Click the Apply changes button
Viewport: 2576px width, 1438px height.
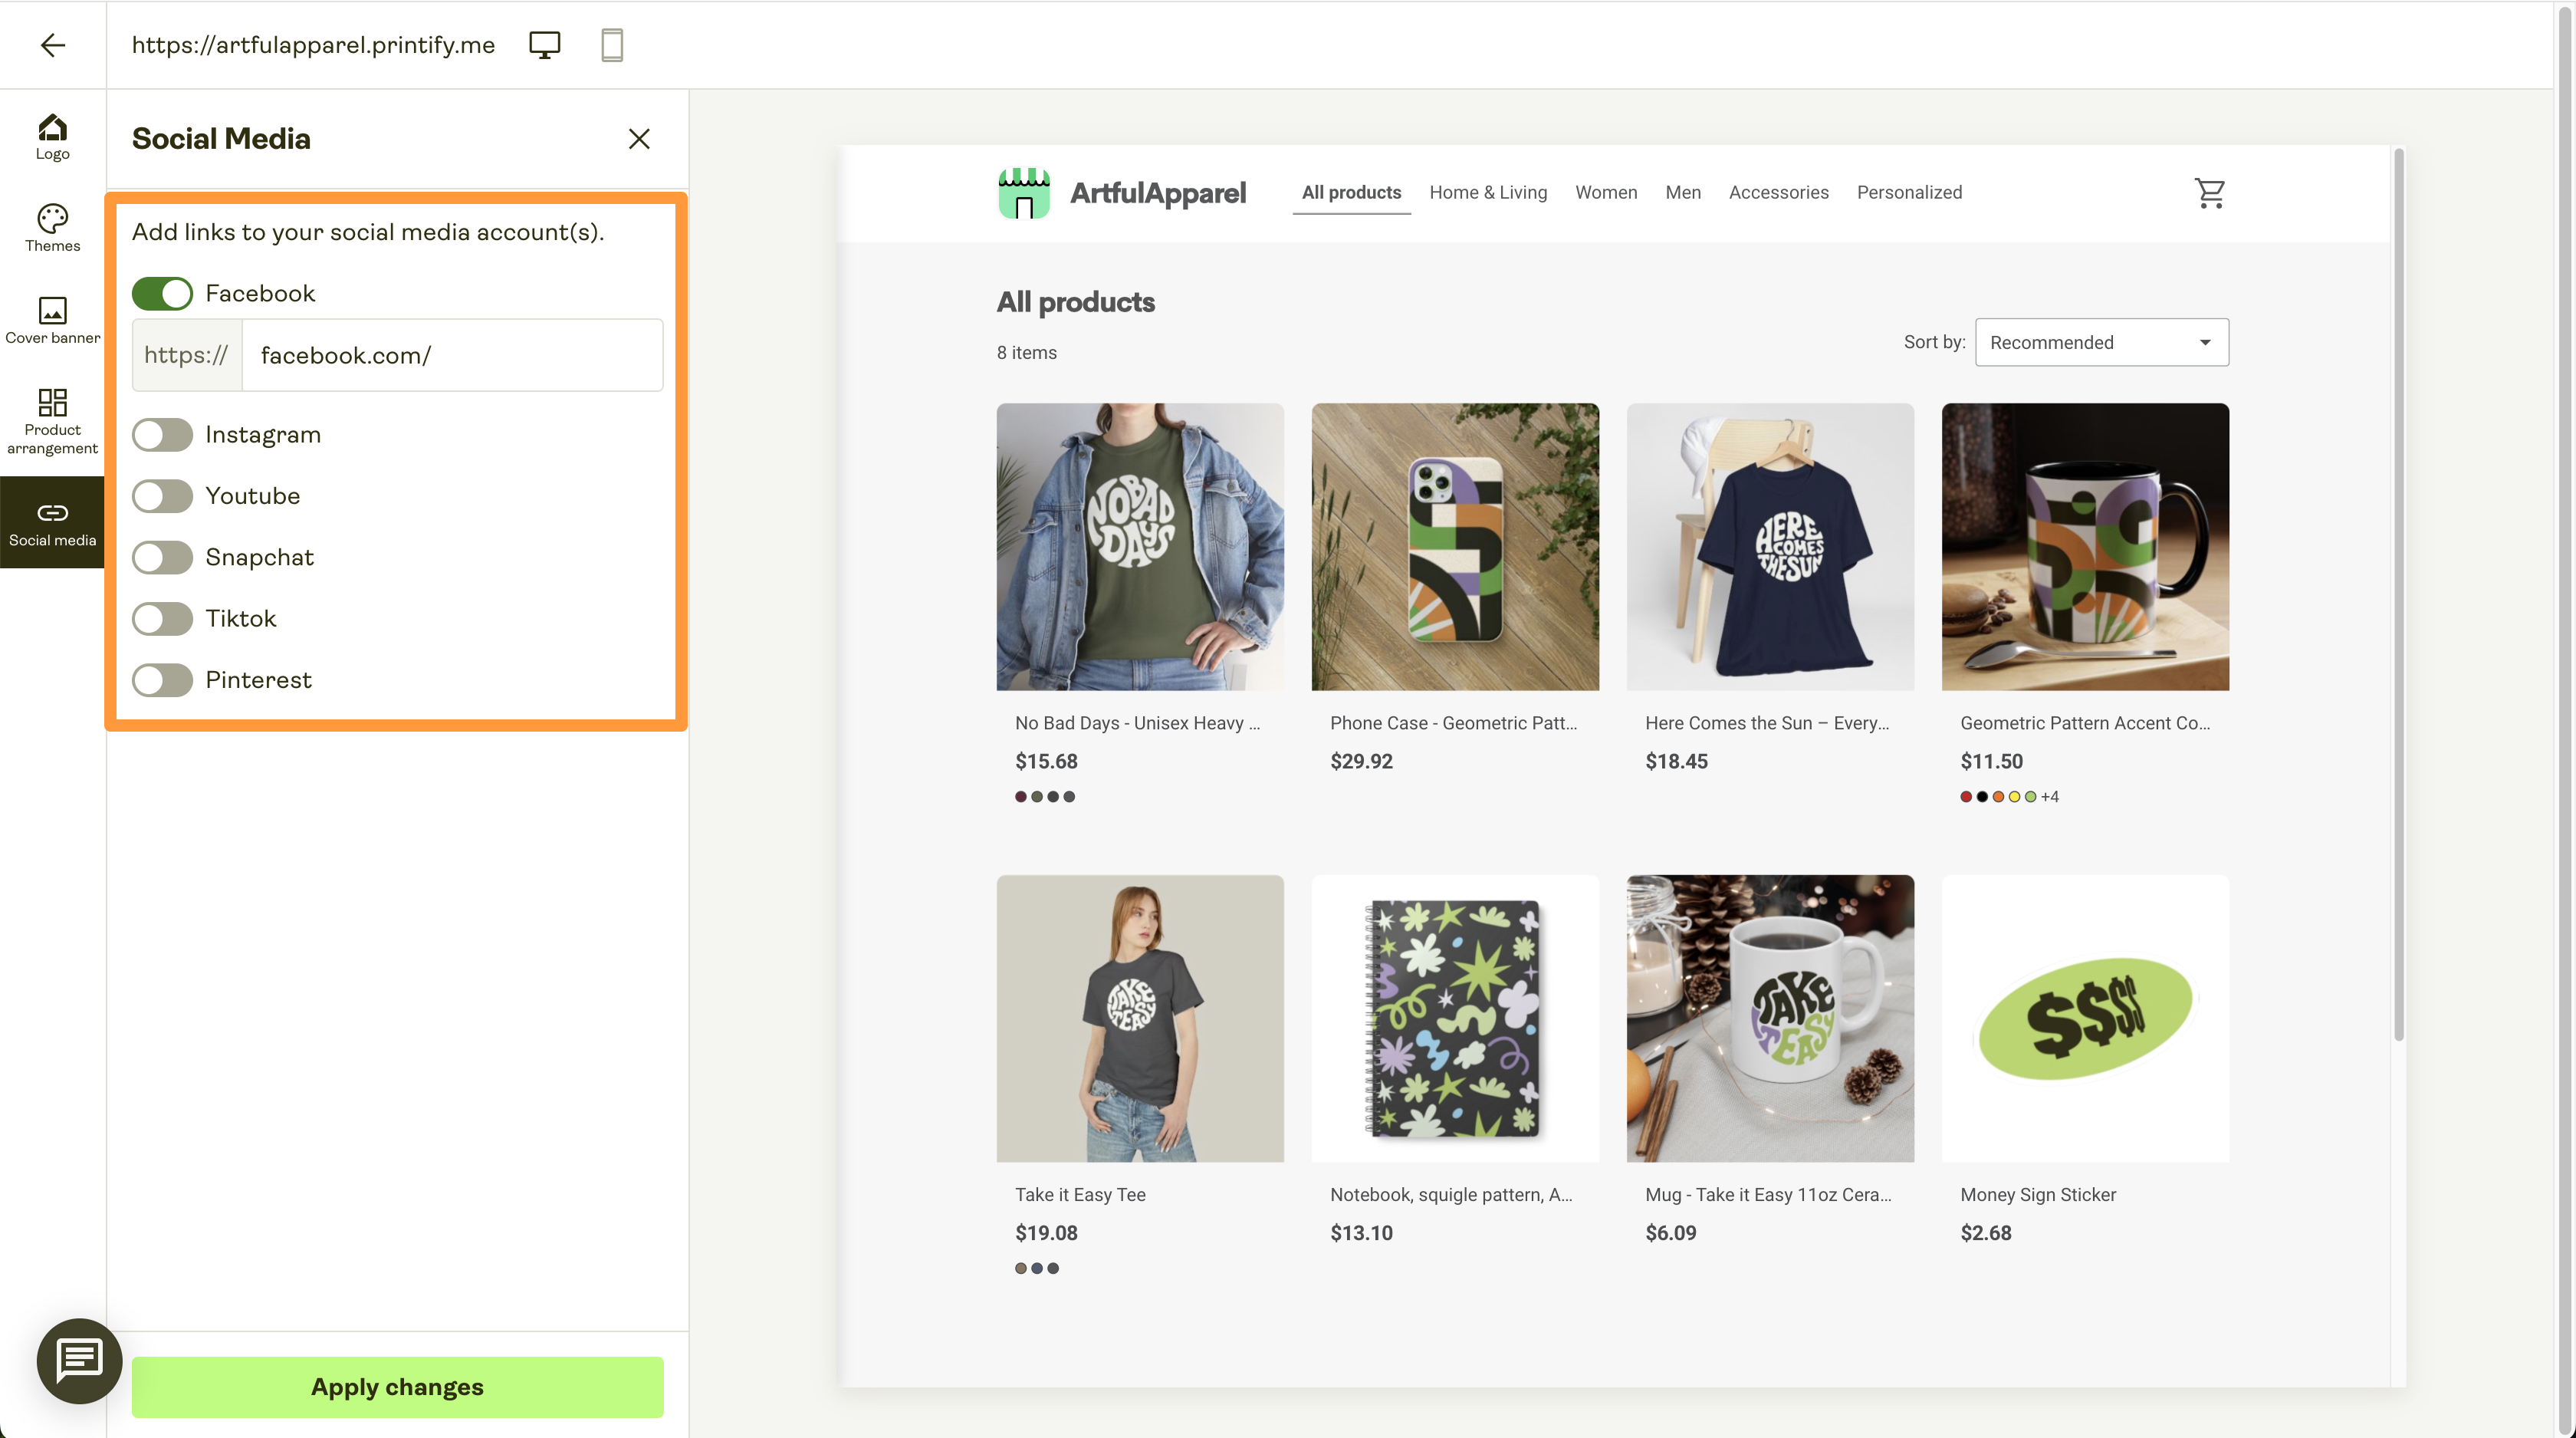coord(397,1387)
